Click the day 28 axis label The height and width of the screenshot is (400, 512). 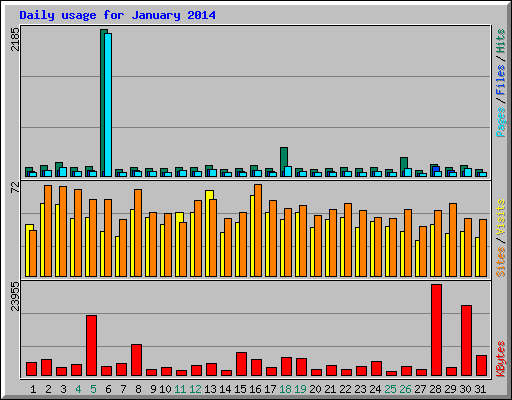click(435, 389)
